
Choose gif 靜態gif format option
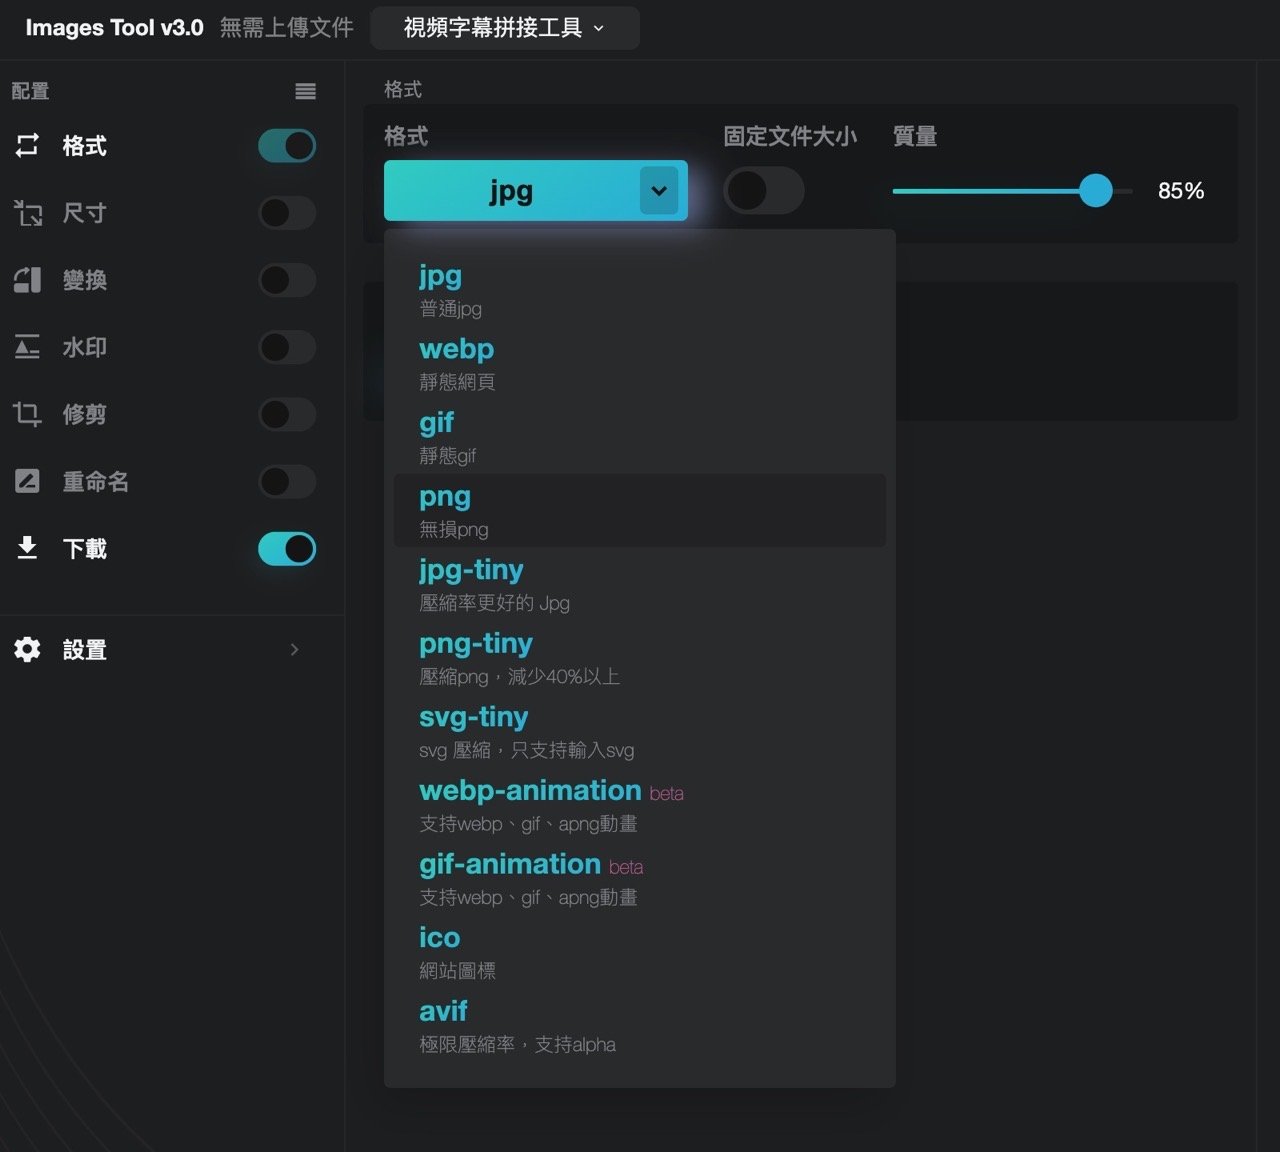(640, 437)
